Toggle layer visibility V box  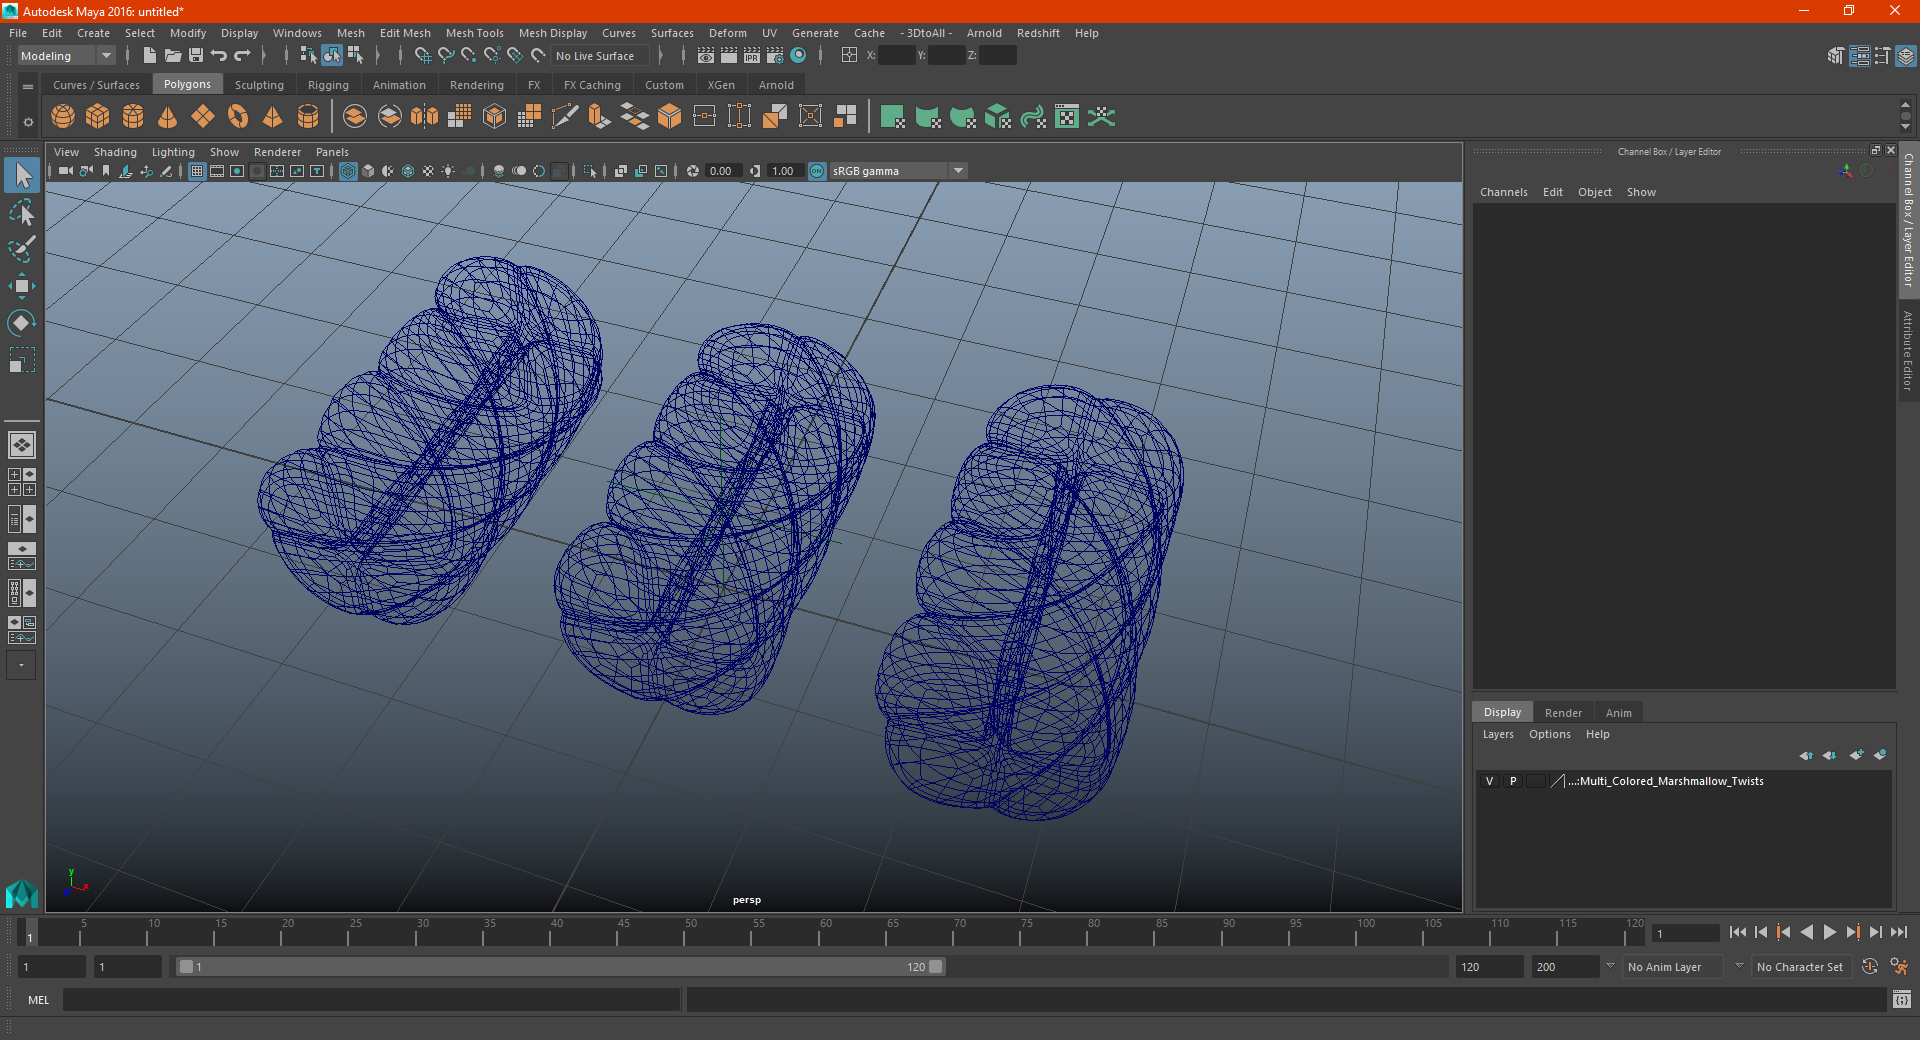[1489, 781]
